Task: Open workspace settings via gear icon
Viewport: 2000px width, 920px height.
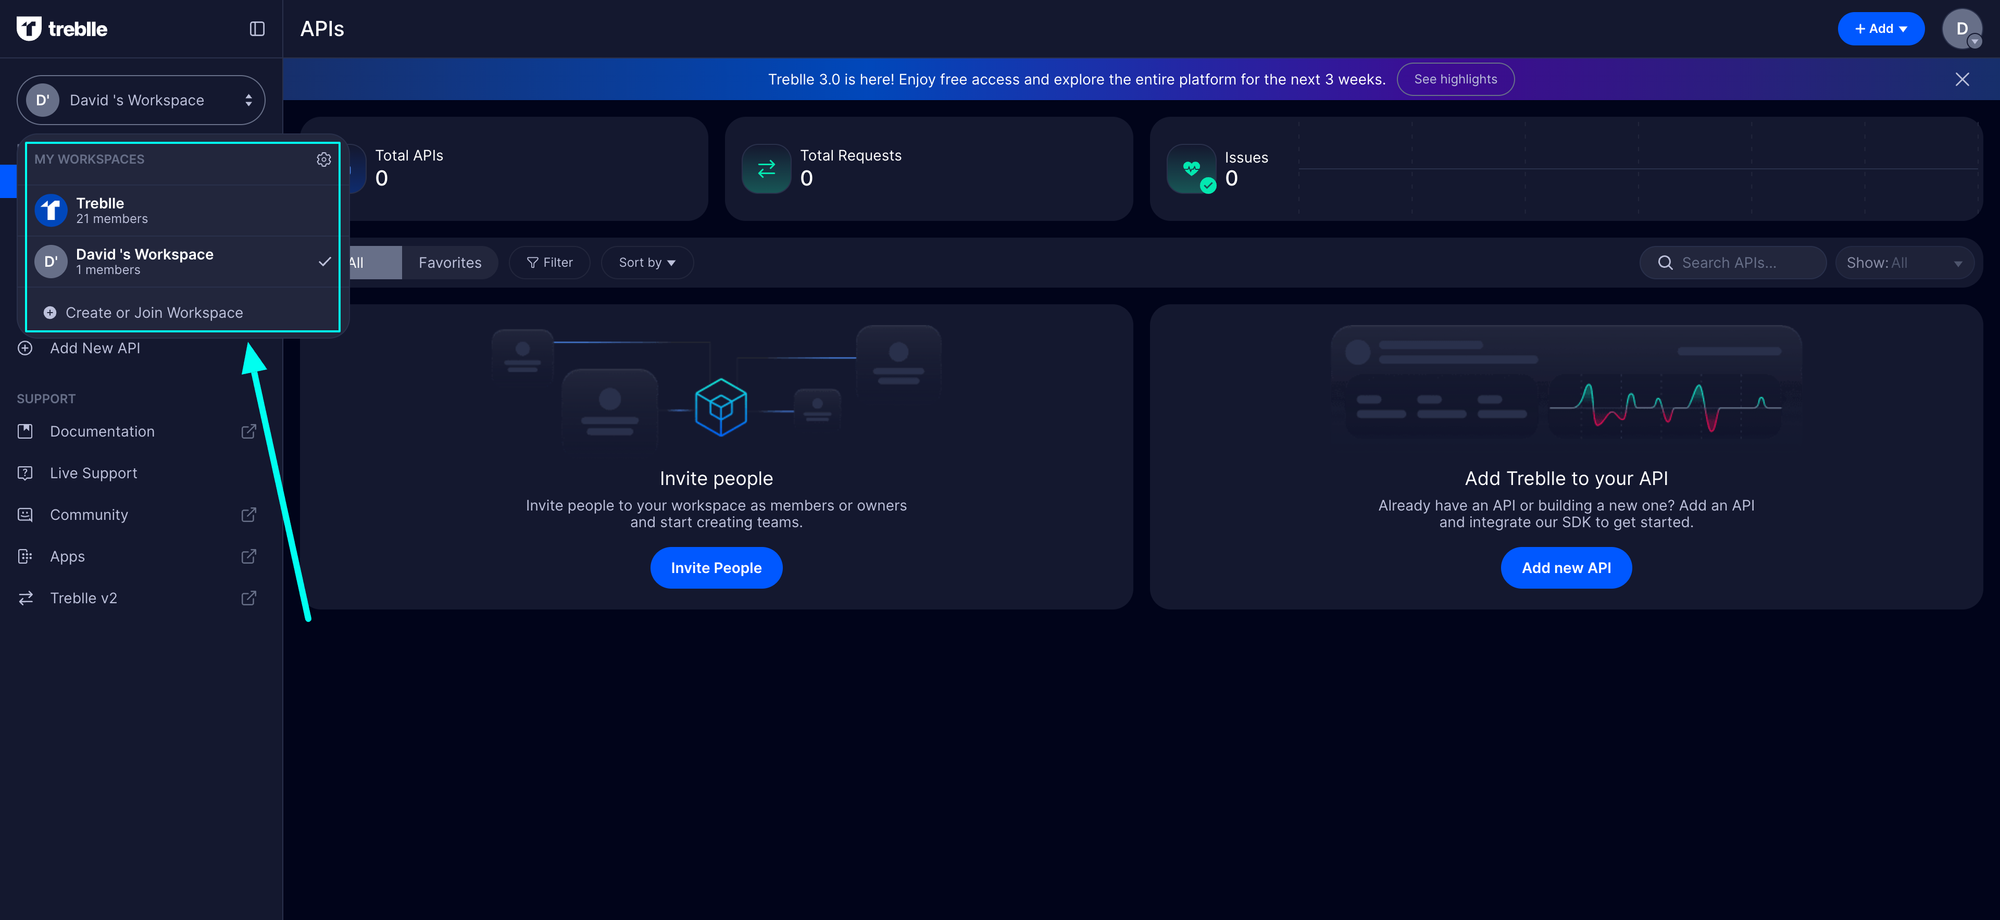Action: point(324,160)
